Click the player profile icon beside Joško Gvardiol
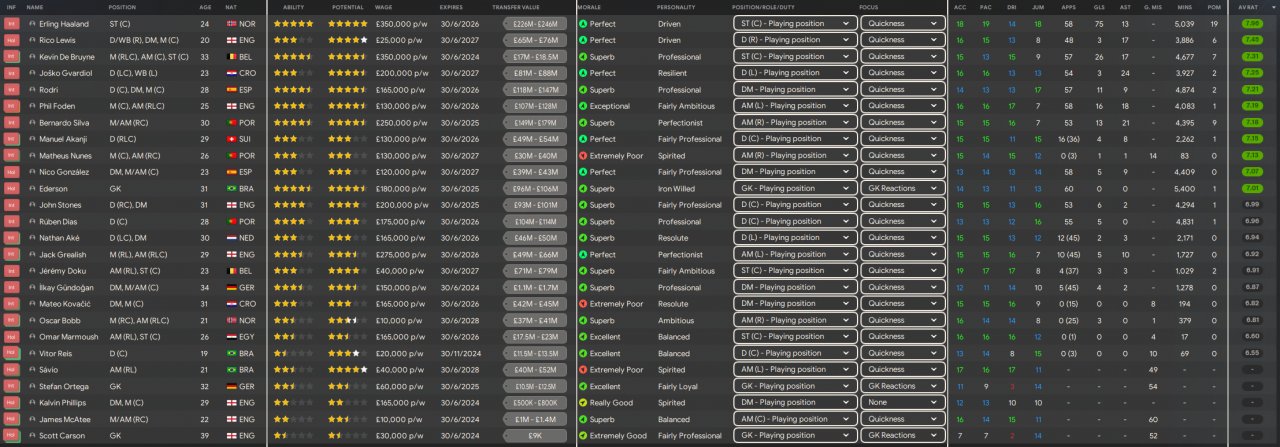 (x=31, y=72)
